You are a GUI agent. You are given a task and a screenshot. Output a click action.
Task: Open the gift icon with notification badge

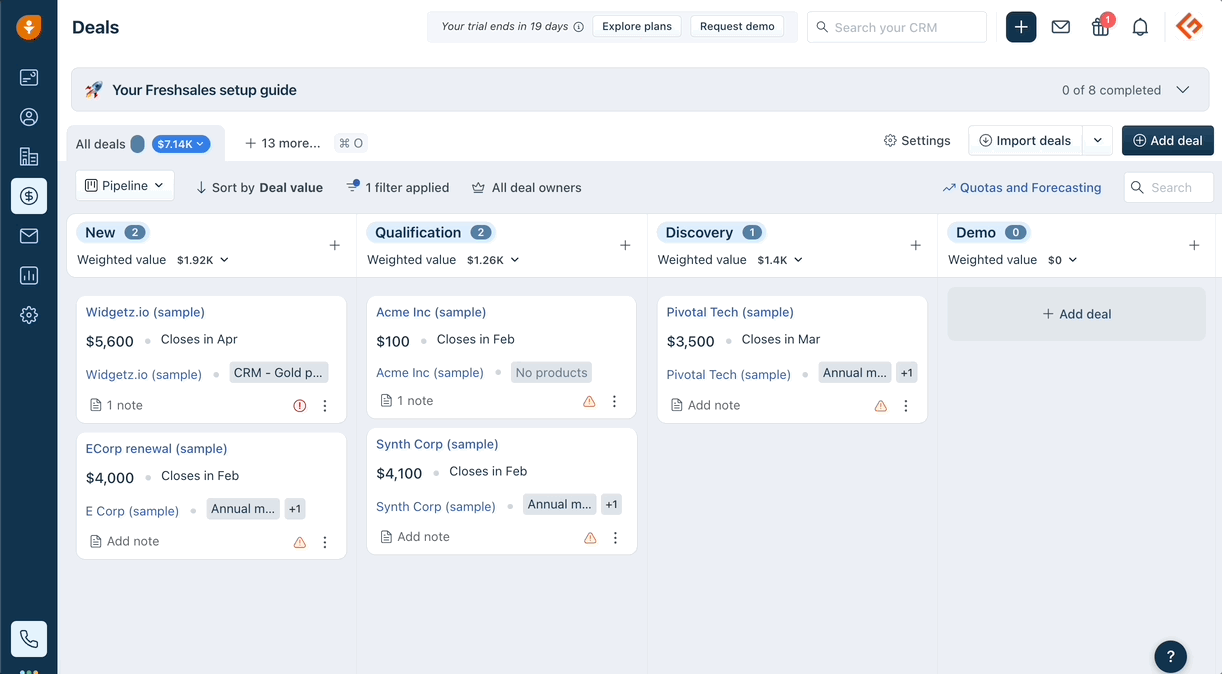click(1101, 27)
